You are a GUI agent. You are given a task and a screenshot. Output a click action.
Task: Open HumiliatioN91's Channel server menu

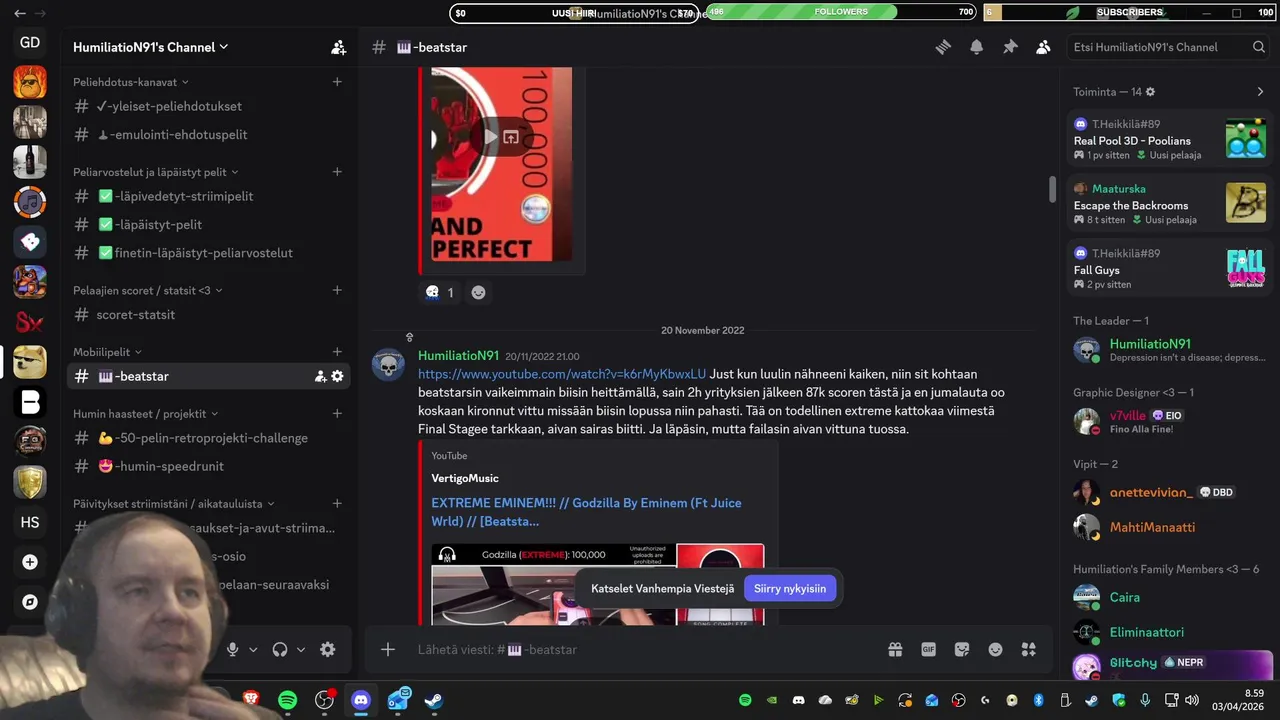(x=150, y=47)
